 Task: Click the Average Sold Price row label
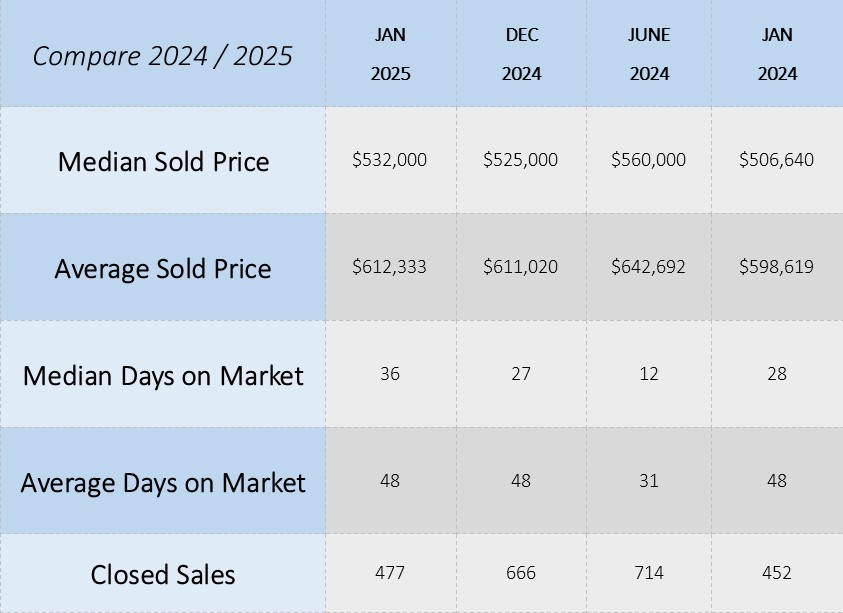(x=163, y=268)
